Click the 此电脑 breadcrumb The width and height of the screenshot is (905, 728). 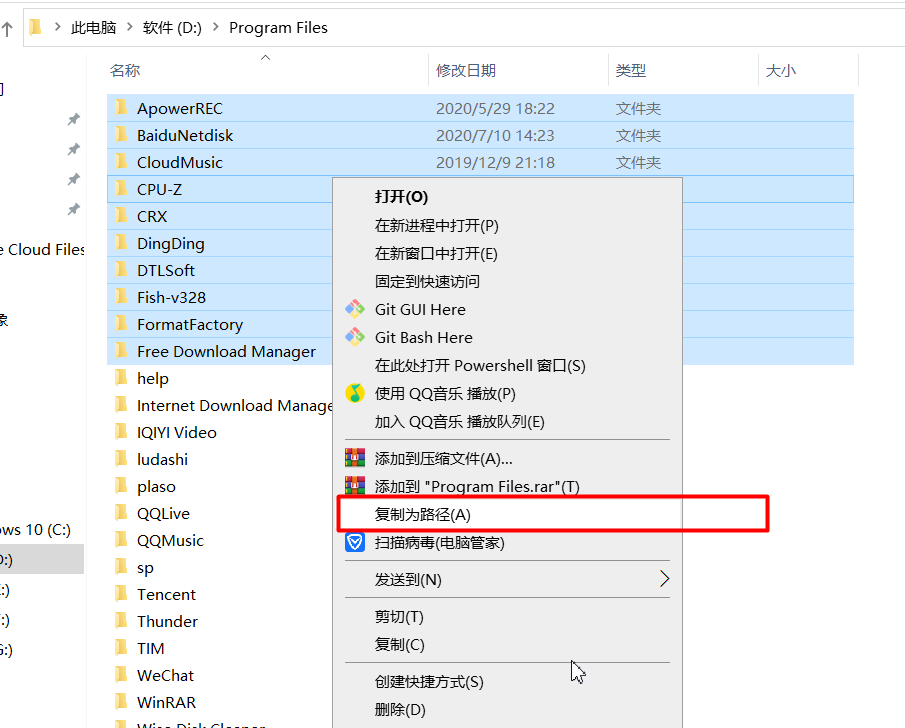coord(94,27)
